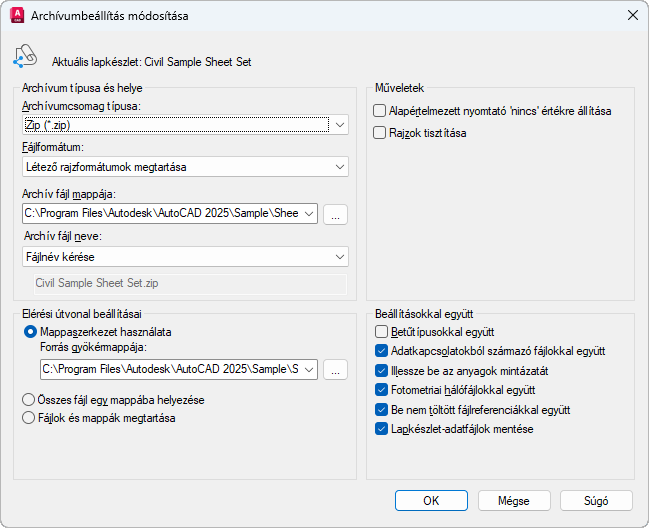The image size is (649, 528).
Task: Browse for Archív fájl mappája folder
Action: (336, 214)
